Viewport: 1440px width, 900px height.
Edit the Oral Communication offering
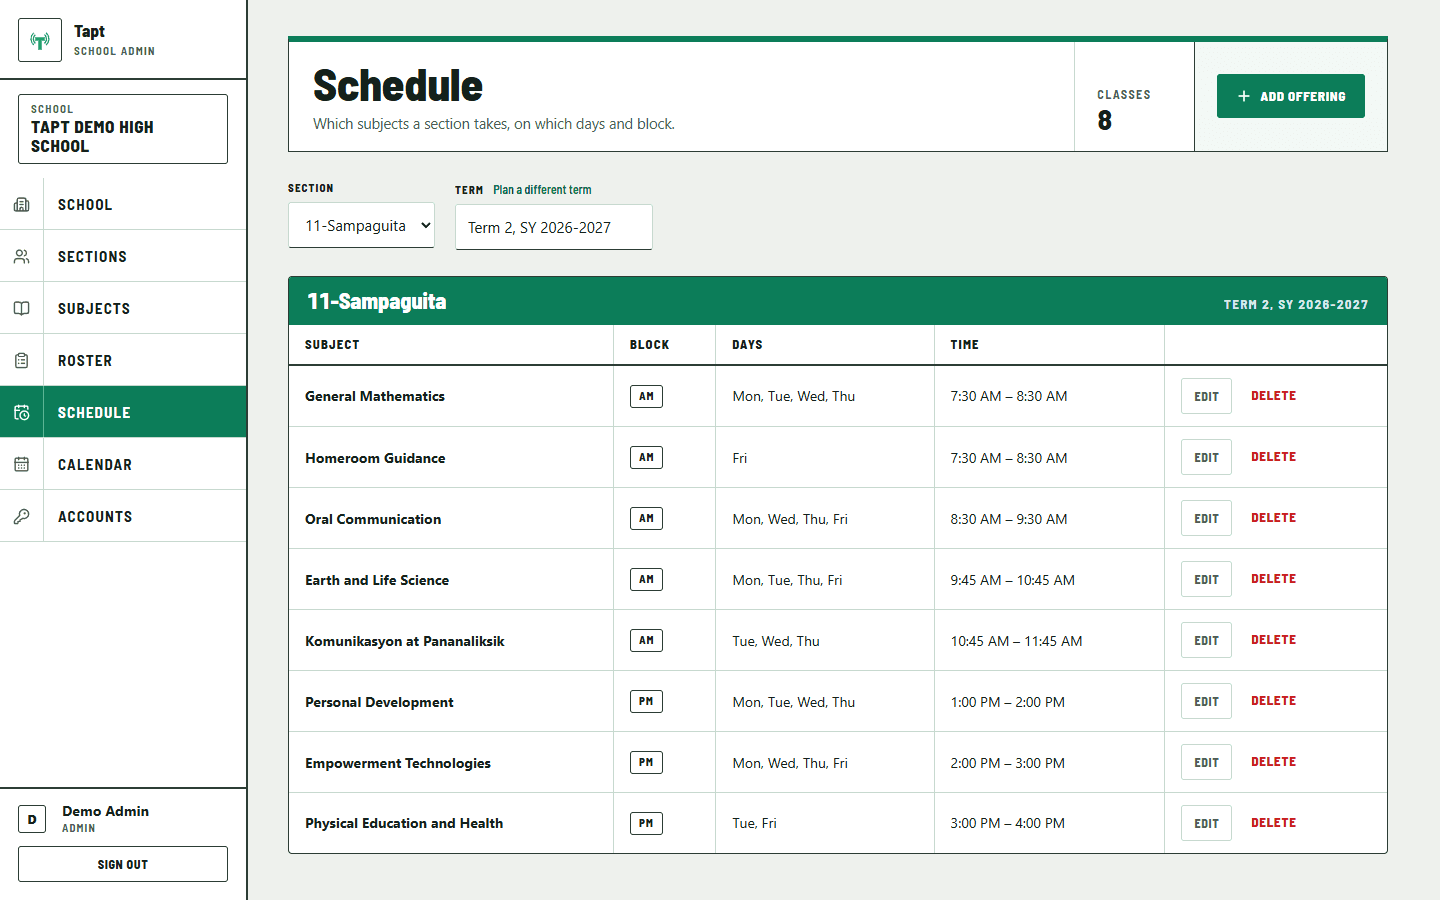point(1206,518)
